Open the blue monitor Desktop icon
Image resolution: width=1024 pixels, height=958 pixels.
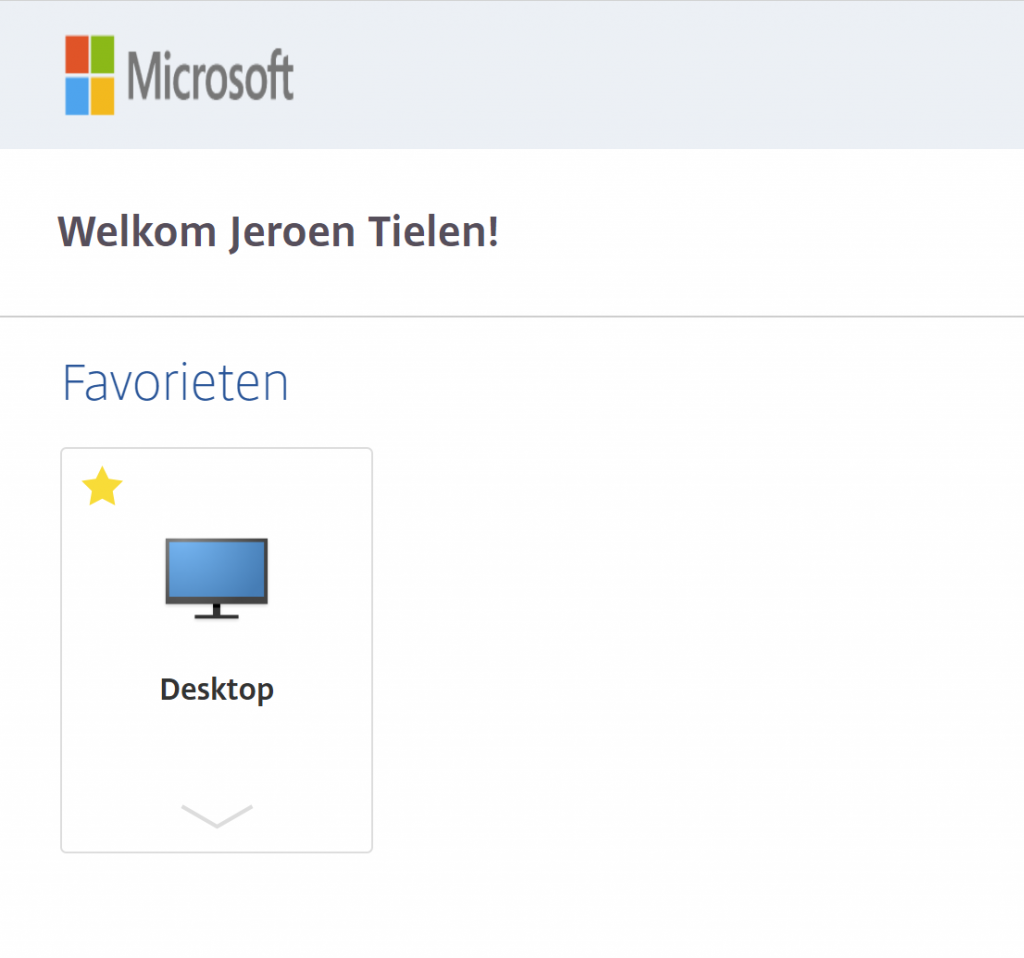(216, 579)
